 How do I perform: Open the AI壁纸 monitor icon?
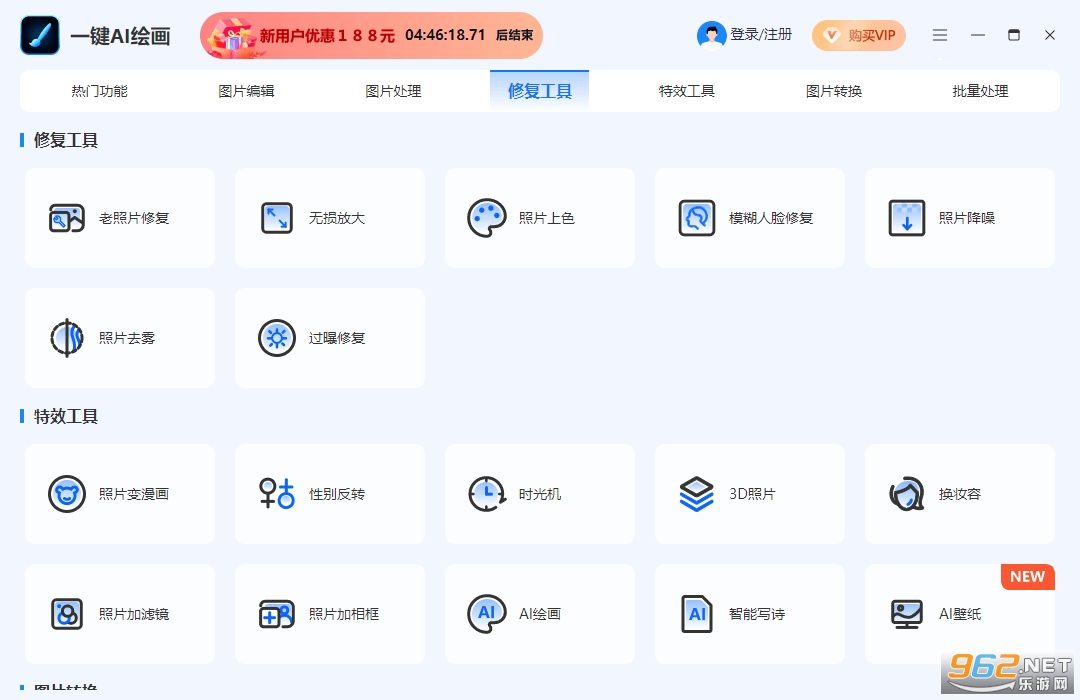(907, 614)
